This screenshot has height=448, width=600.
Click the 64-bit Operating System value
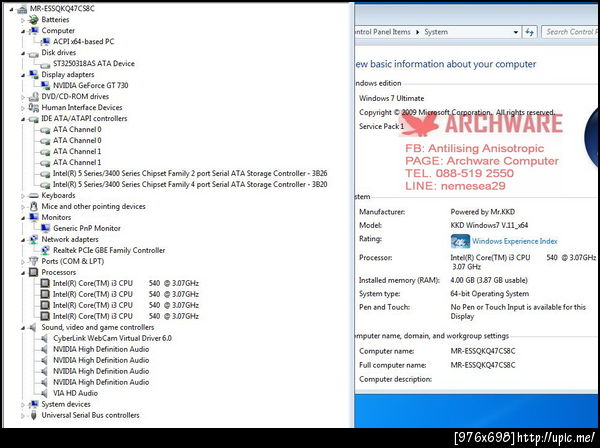click(x=490, y=294)
